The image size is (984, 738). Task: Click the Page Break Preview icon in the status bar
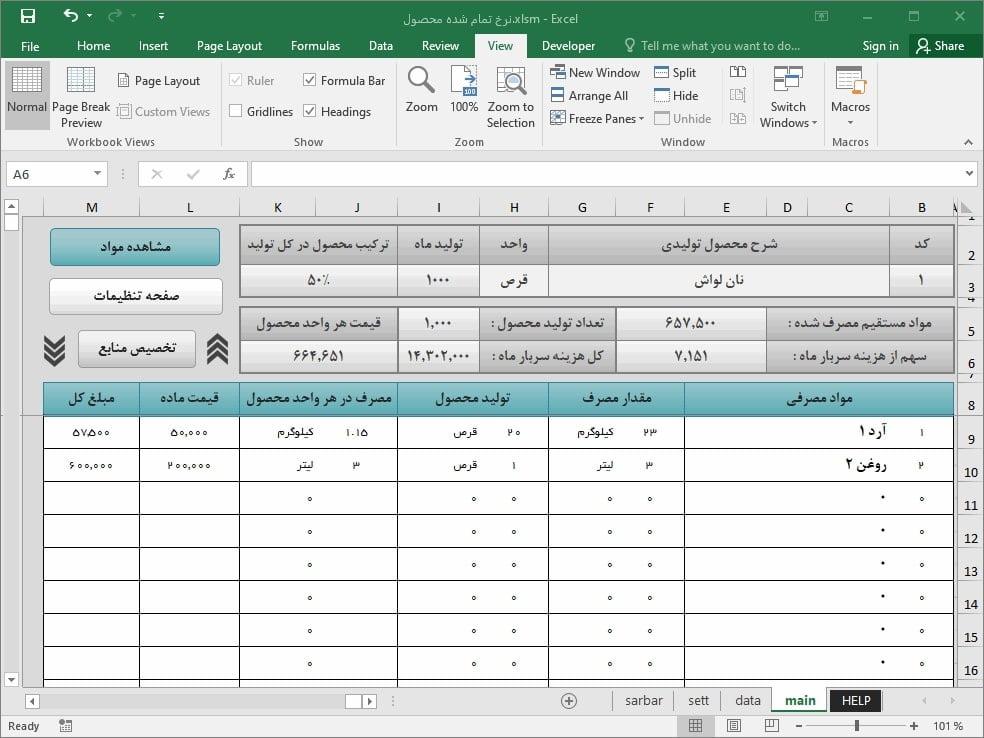(x=772, y=726)
